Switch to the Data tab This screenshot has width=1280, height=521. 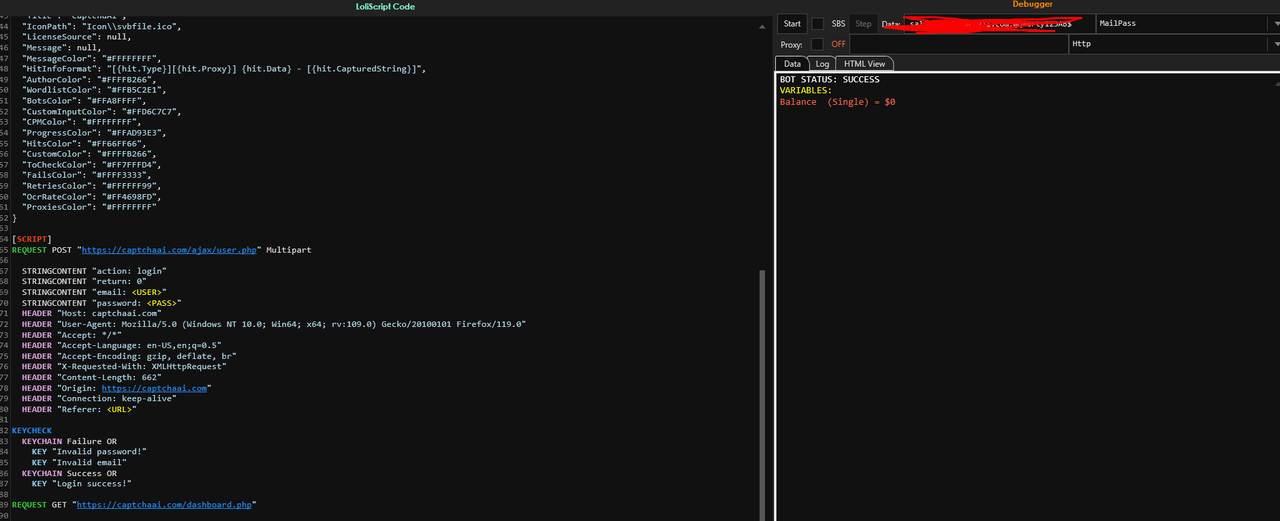[x=792, y=63]
